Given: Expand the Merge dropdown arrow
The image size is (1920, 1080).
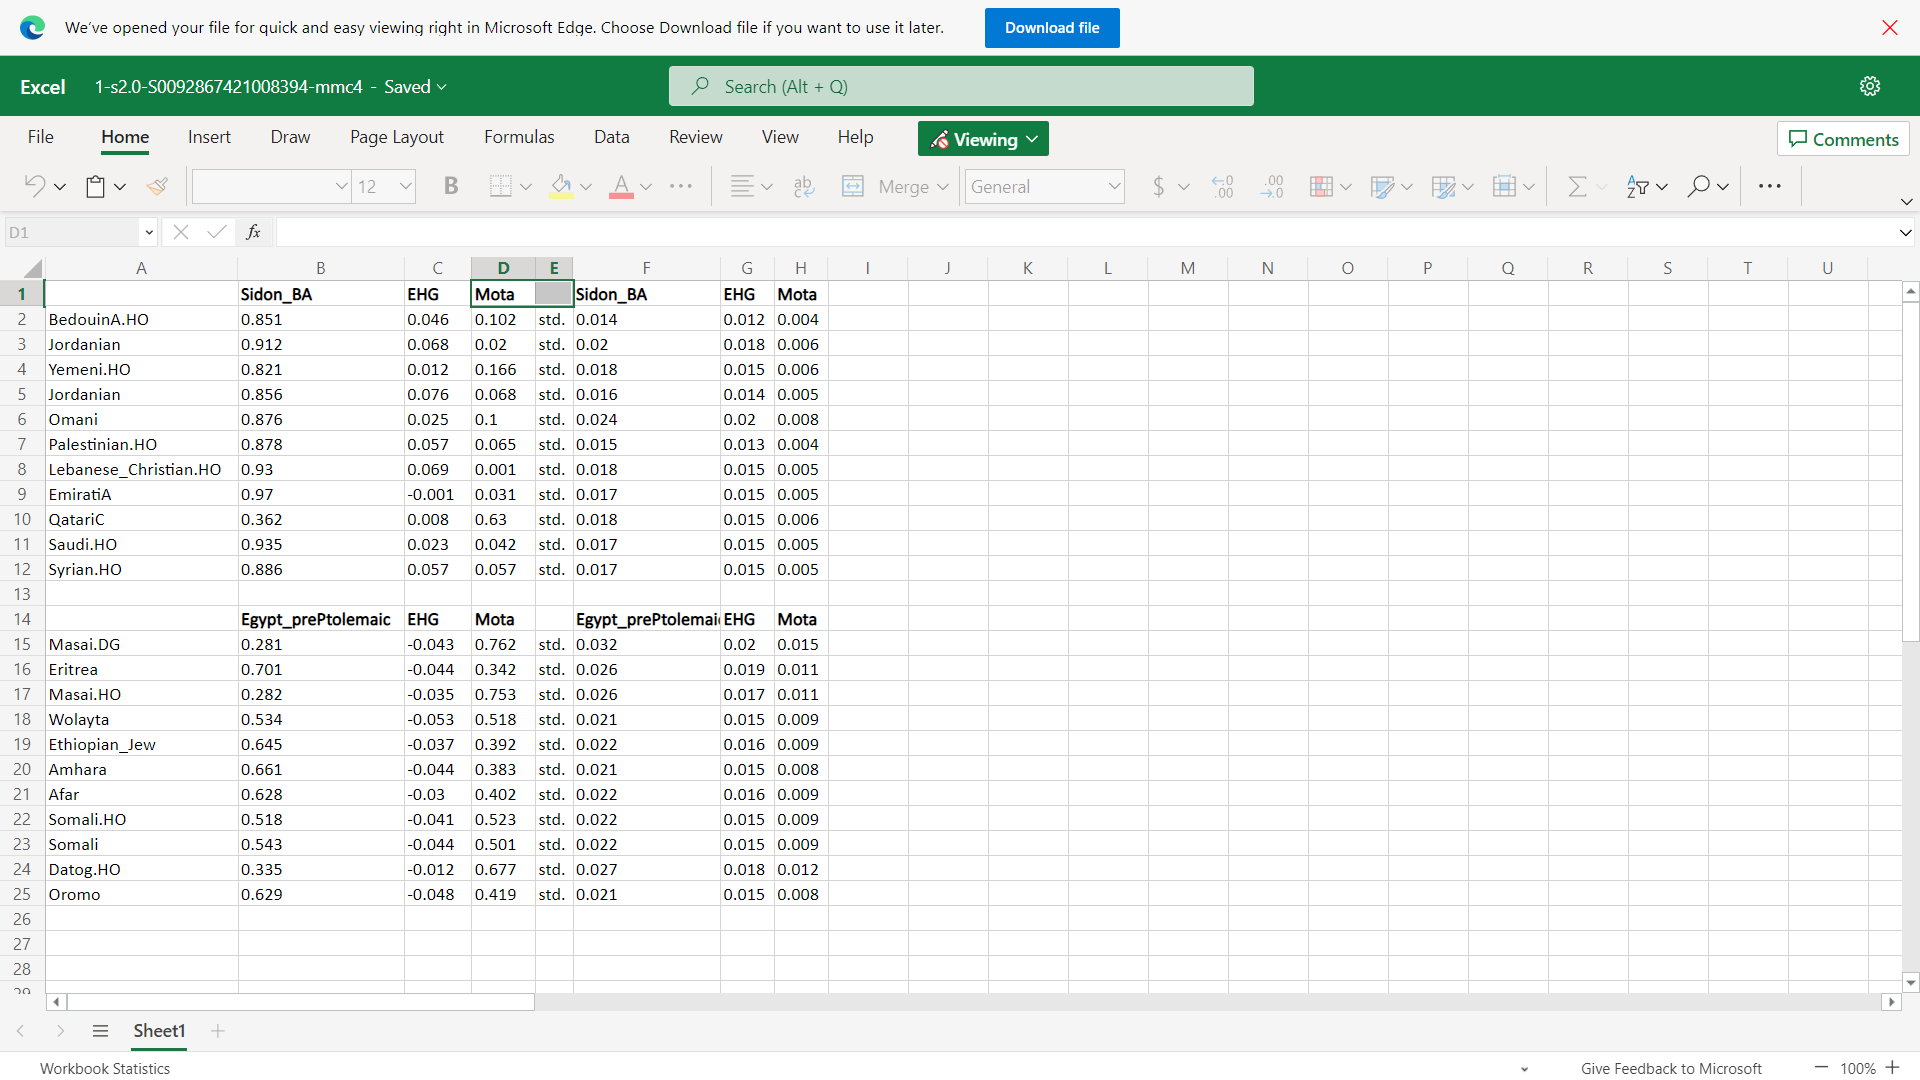Looking at the screenshot, I should pyautogui.click(x=943, y=187).
